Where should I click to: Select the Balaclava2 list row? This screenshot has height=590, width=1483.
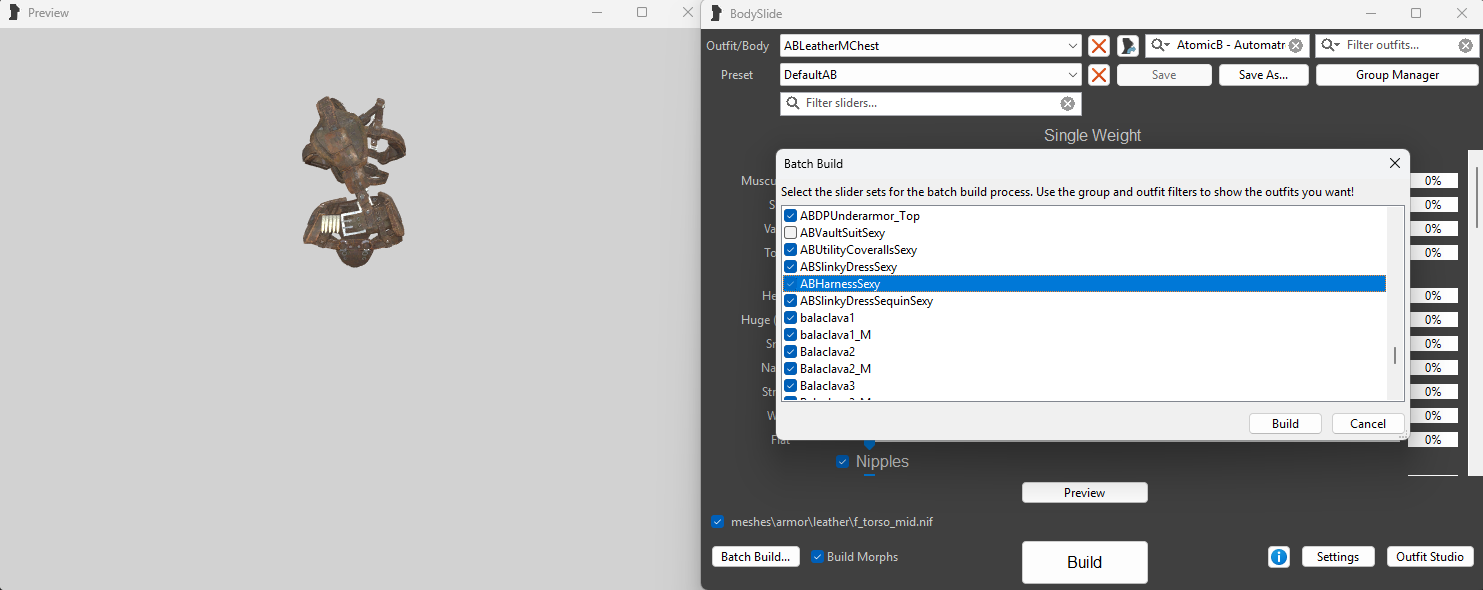click(x=1085, y=352)
